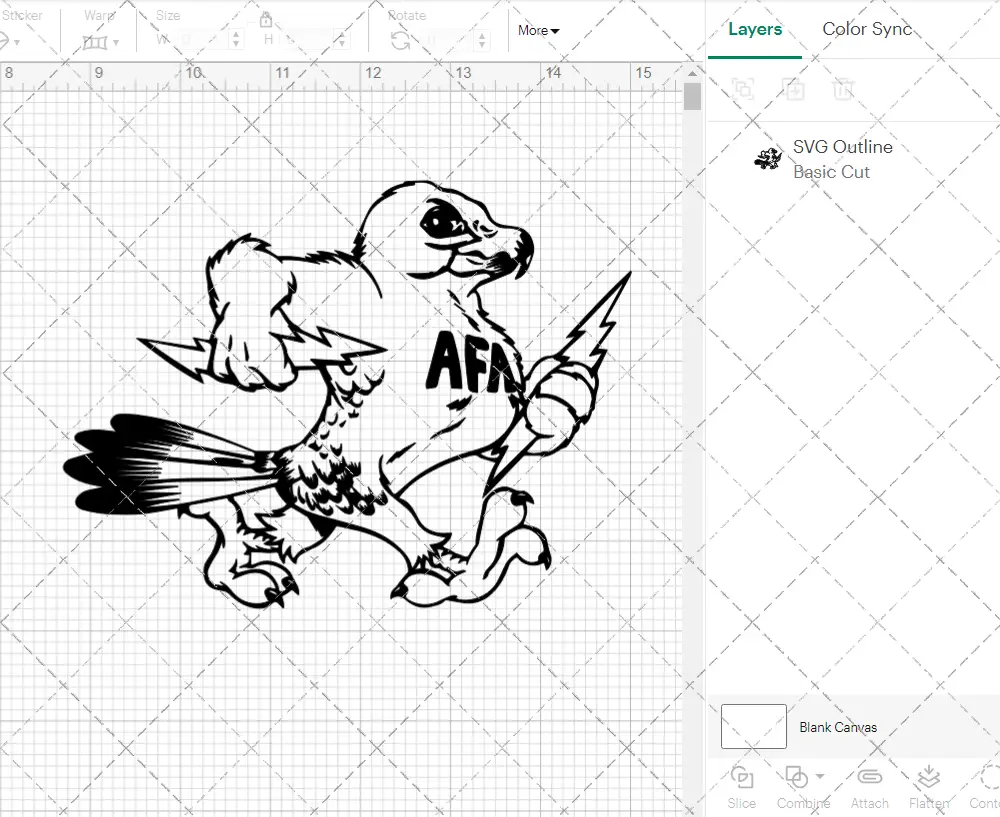Open the Sticker dropdown arrow
This screenshot has width=1000, height=817.
pyautogui.click(x=16, y=40)
